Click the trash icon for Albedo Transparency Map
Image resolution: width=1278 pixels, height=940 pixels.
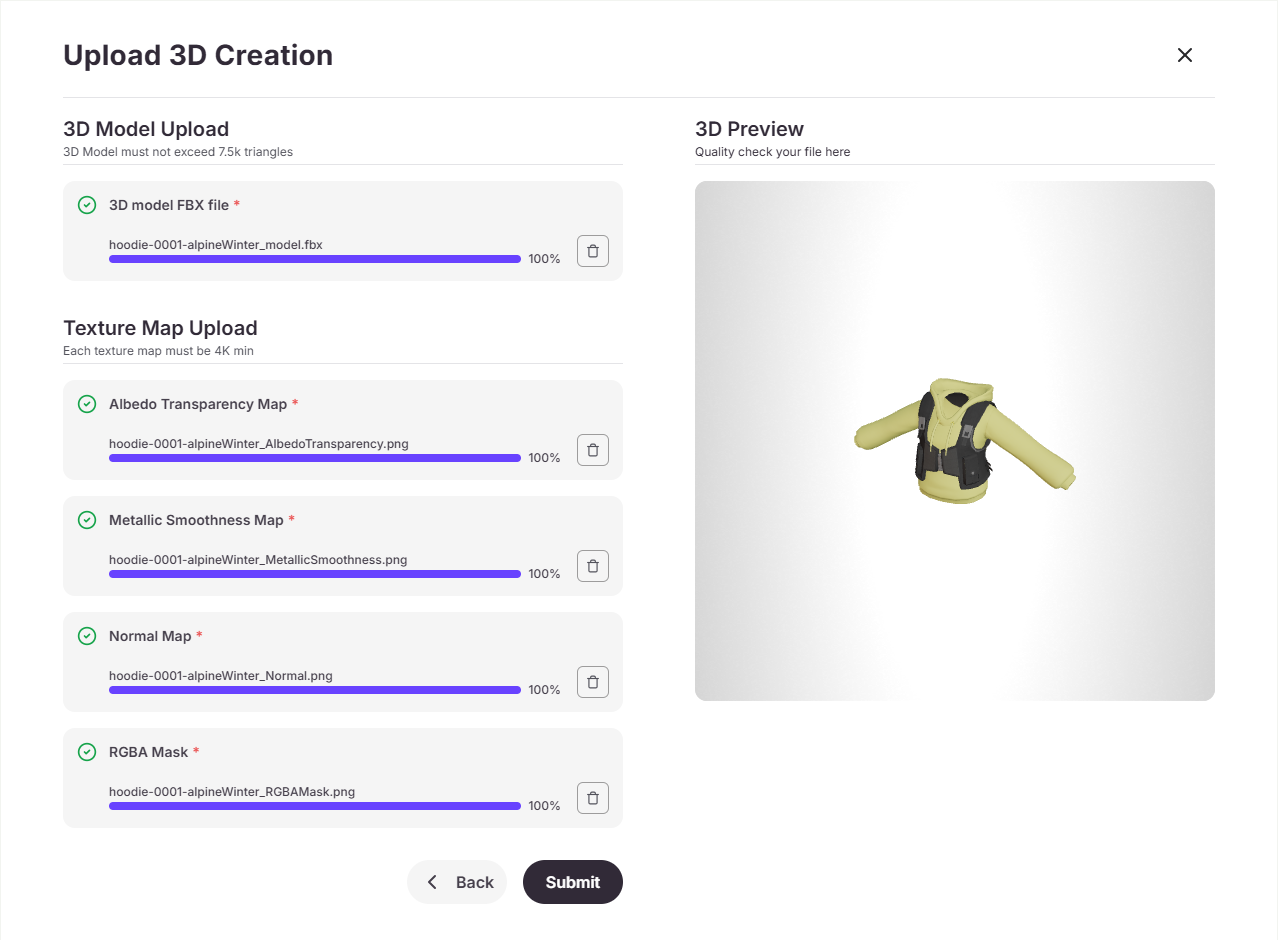click(x=592, y=450)
